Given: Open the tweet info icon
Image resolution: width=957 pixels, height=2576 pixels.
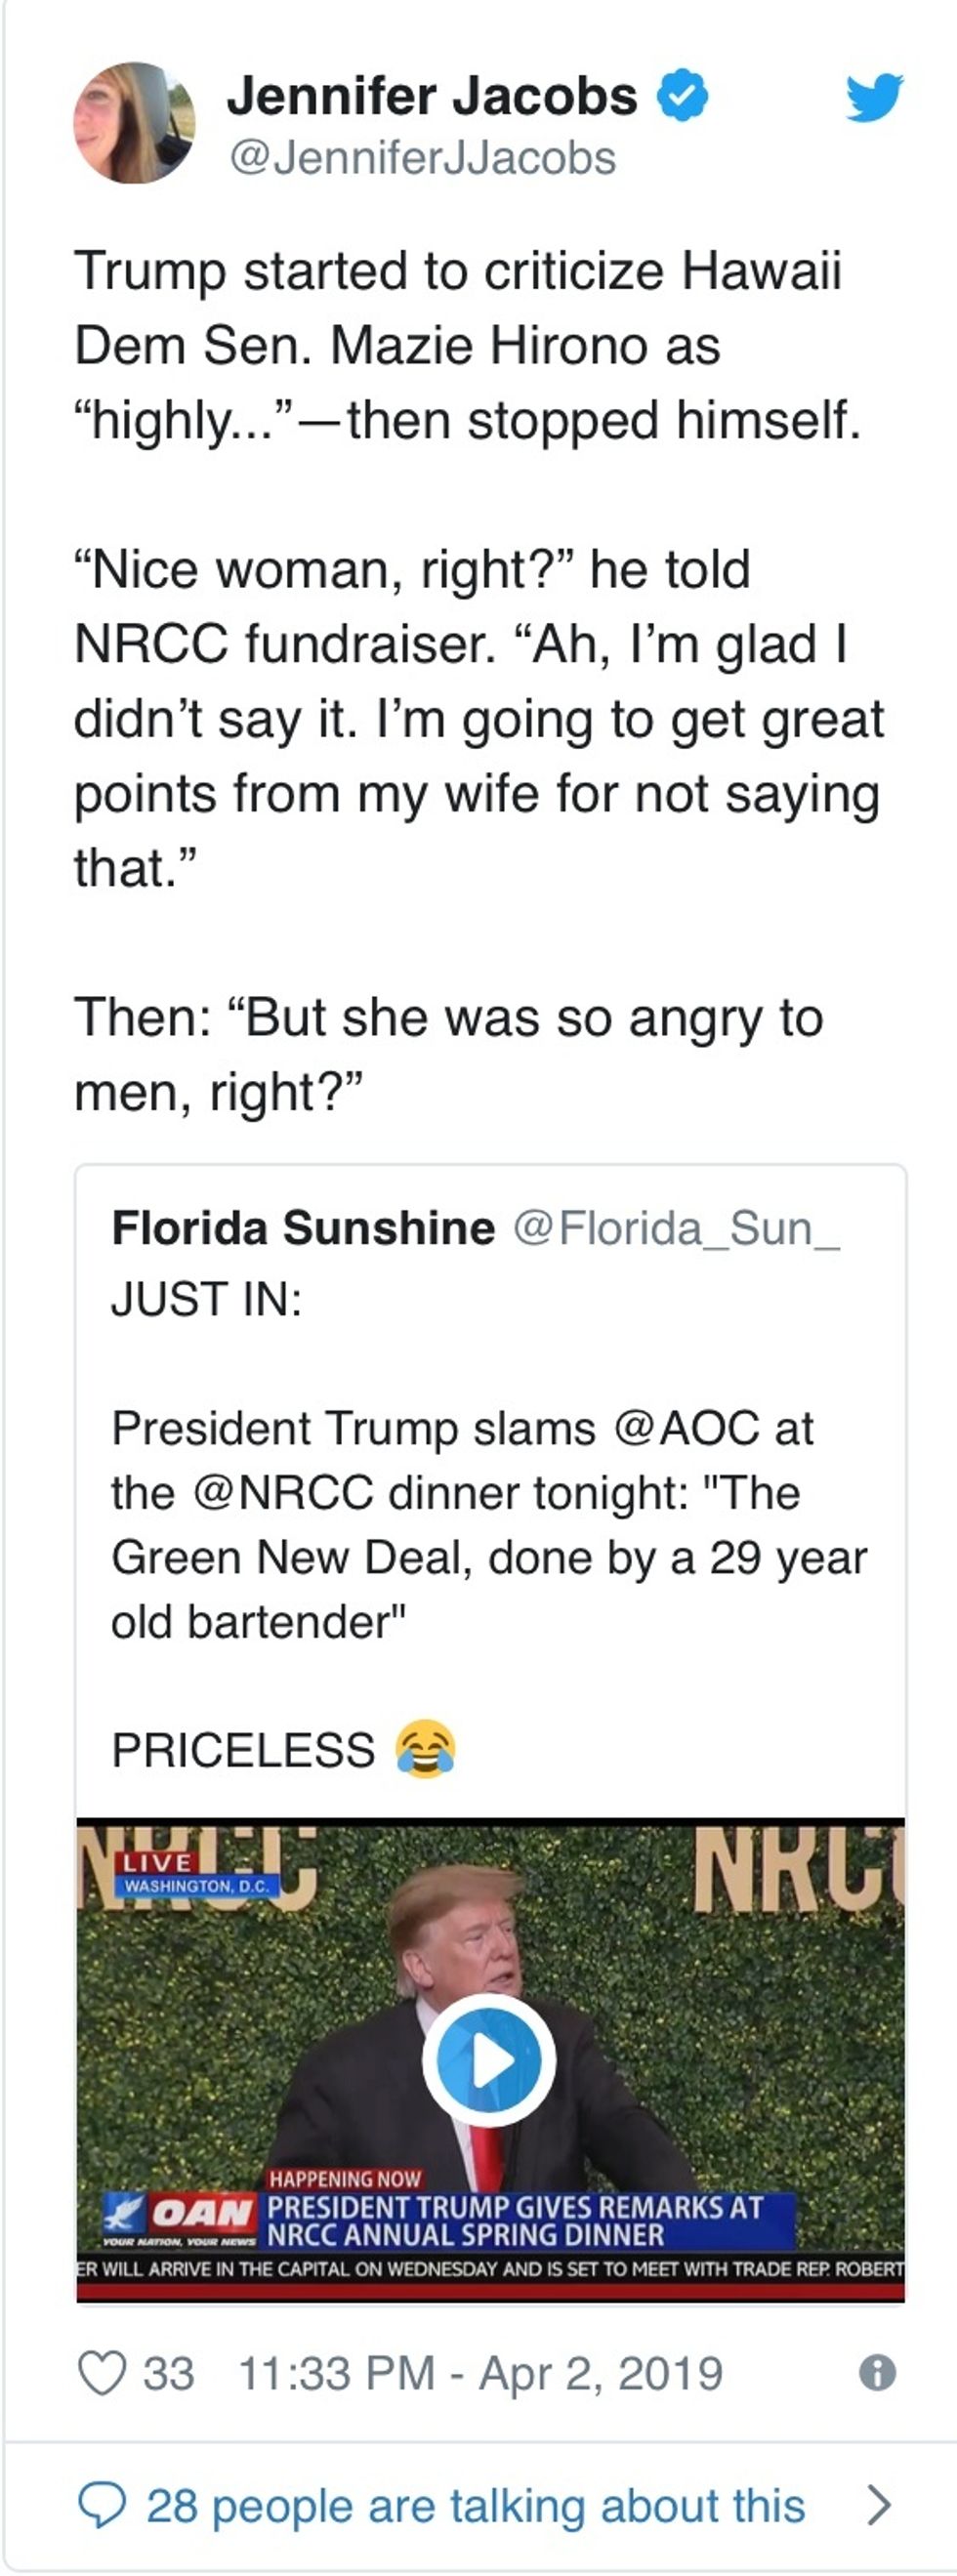Looking at the screenshot, I should (x=877, y=2373).
